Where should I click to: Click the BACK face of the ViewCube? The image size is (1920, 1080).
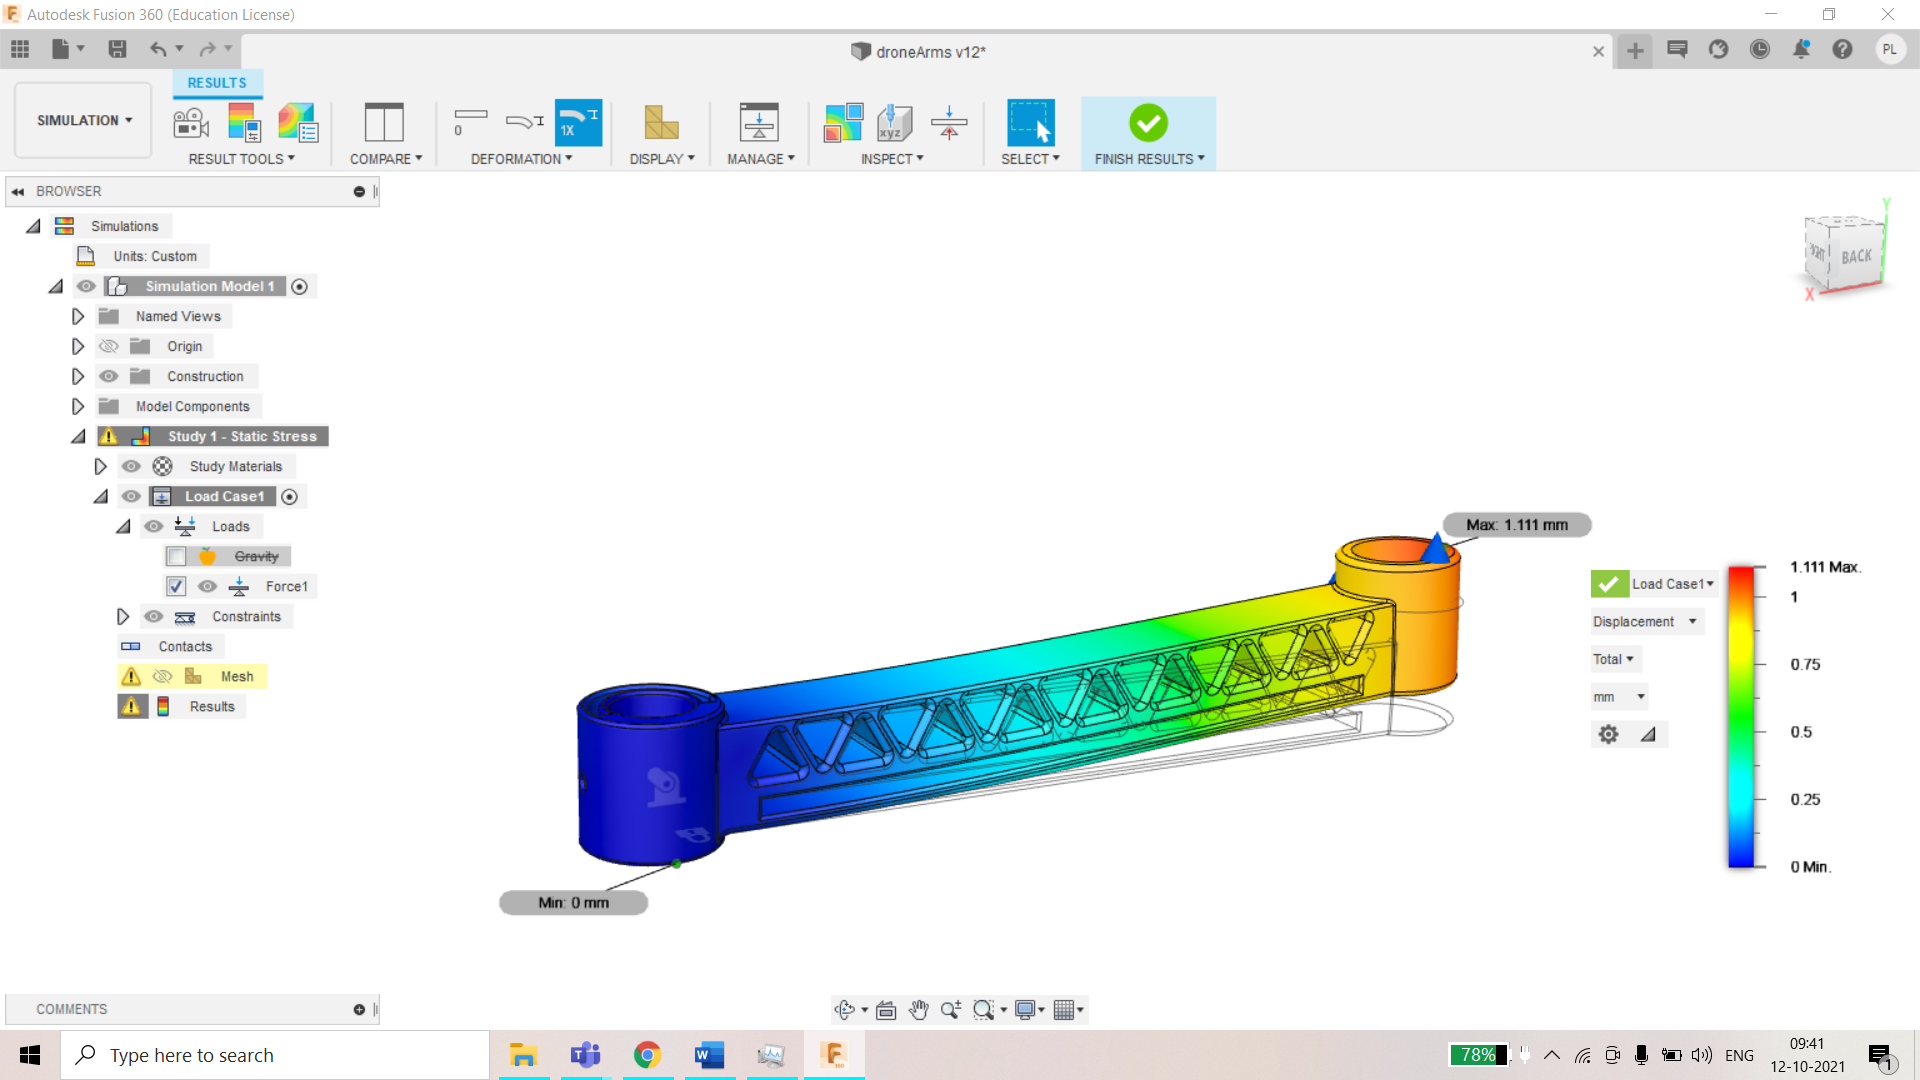coord(1855,256)
